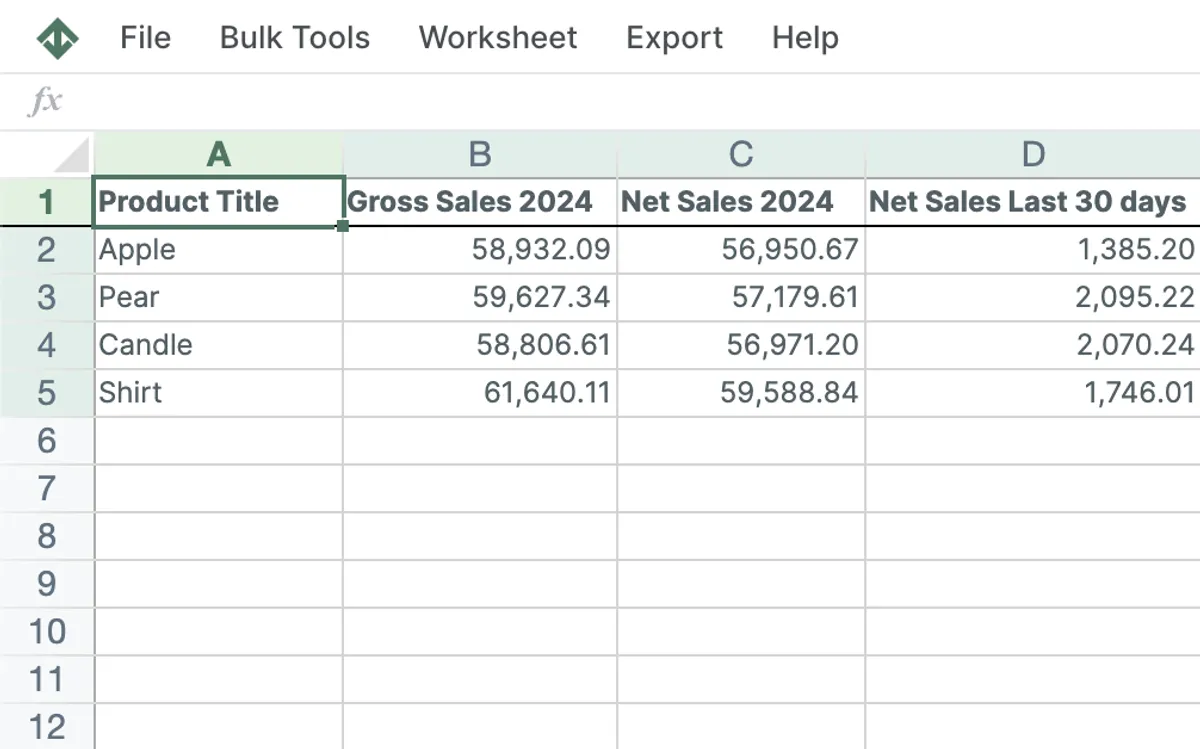Open the Worksheet menu
1200x749 pixels.
point(498,38)
